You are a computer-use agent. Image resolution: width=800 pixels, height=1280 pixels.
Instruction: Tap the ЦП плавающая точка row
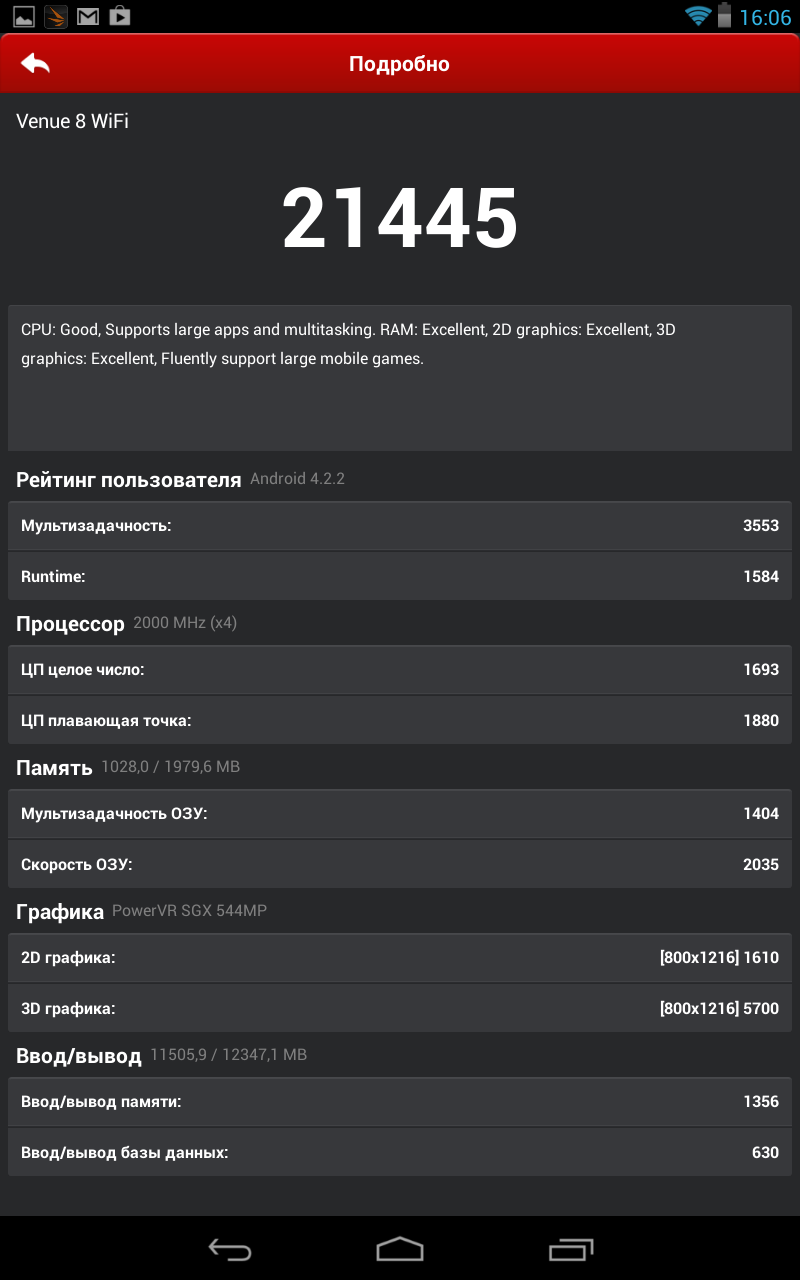click(x=400, y=720)
